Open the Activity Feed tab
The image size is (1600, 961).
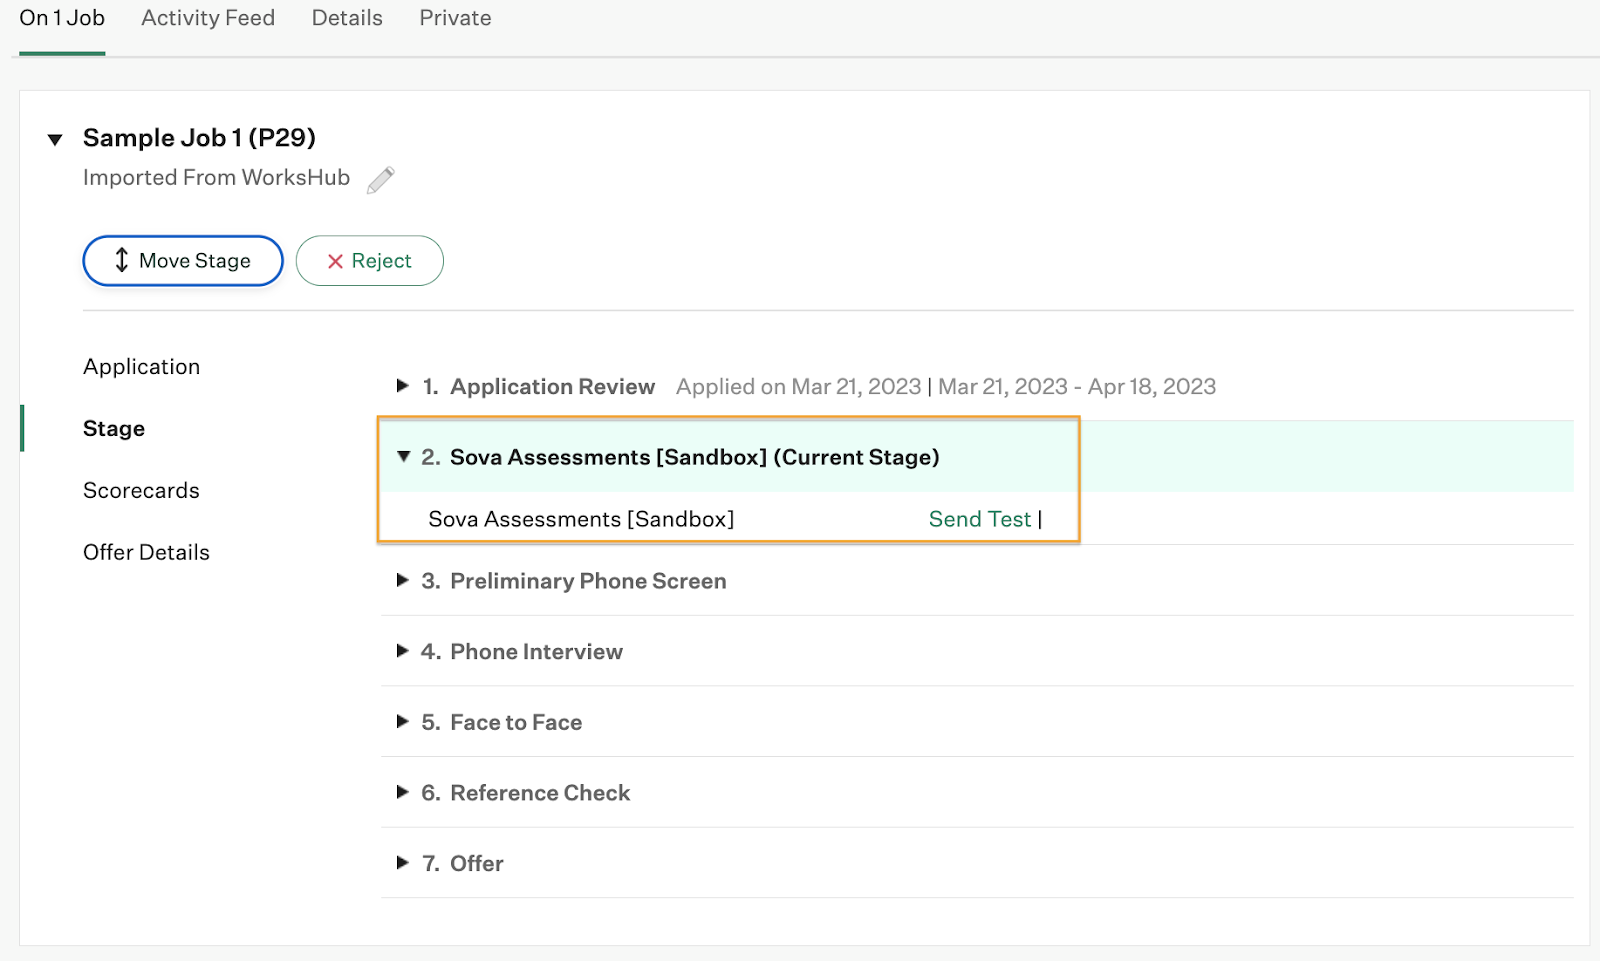point(208,18)
